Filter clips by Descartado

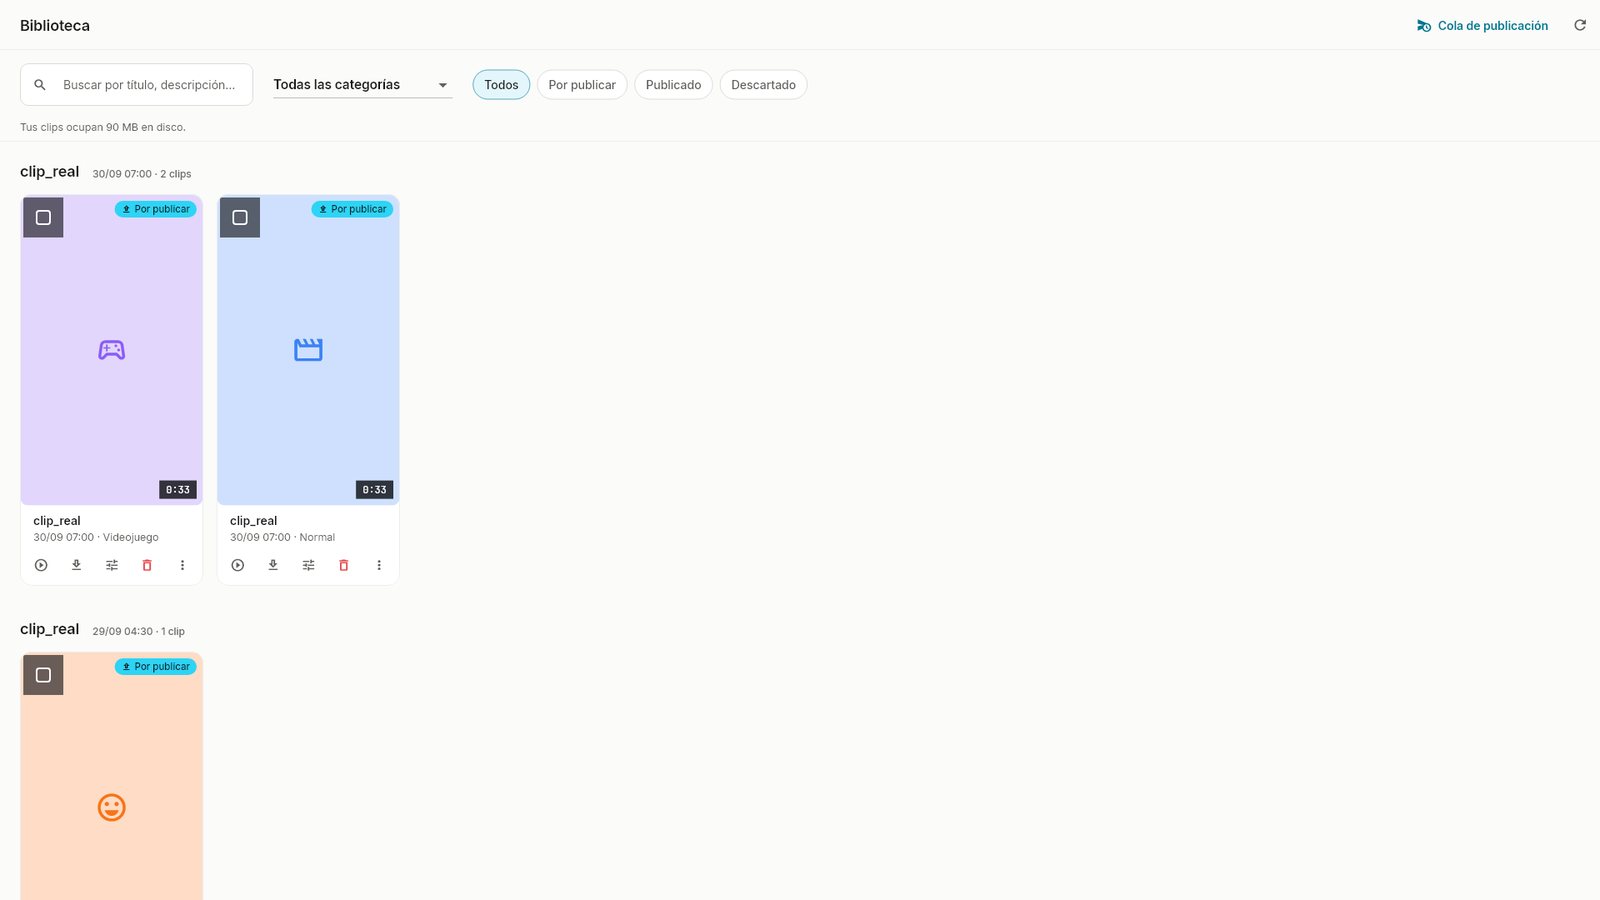(763, 85)
